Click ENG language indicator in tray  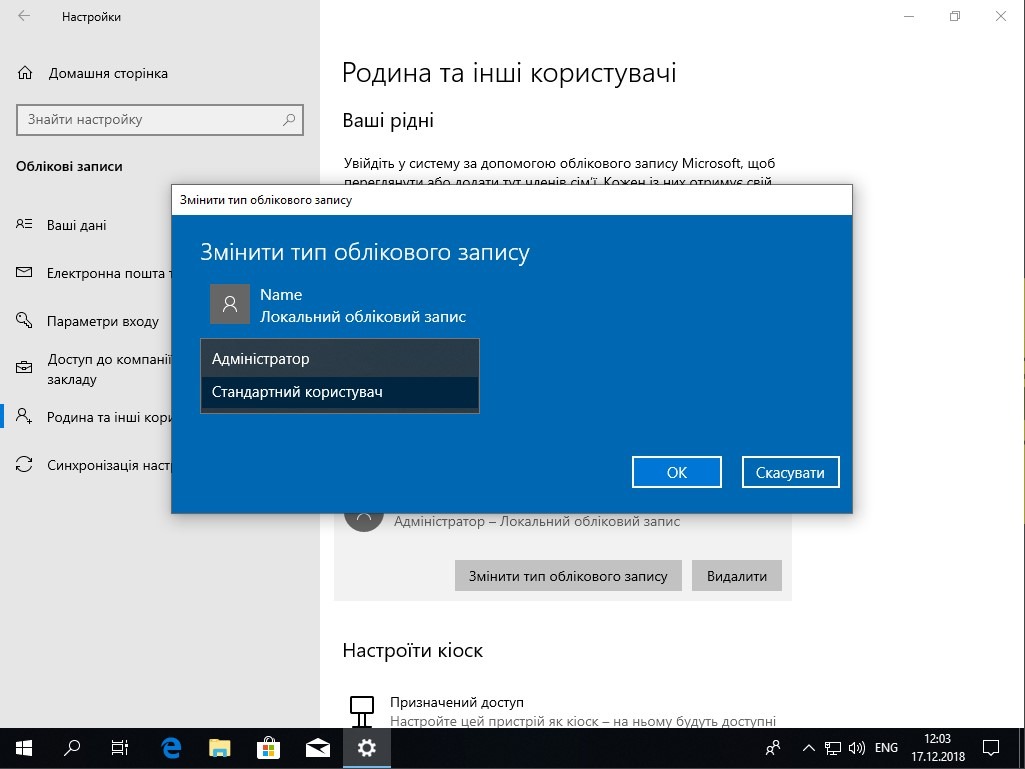(886, 747)
